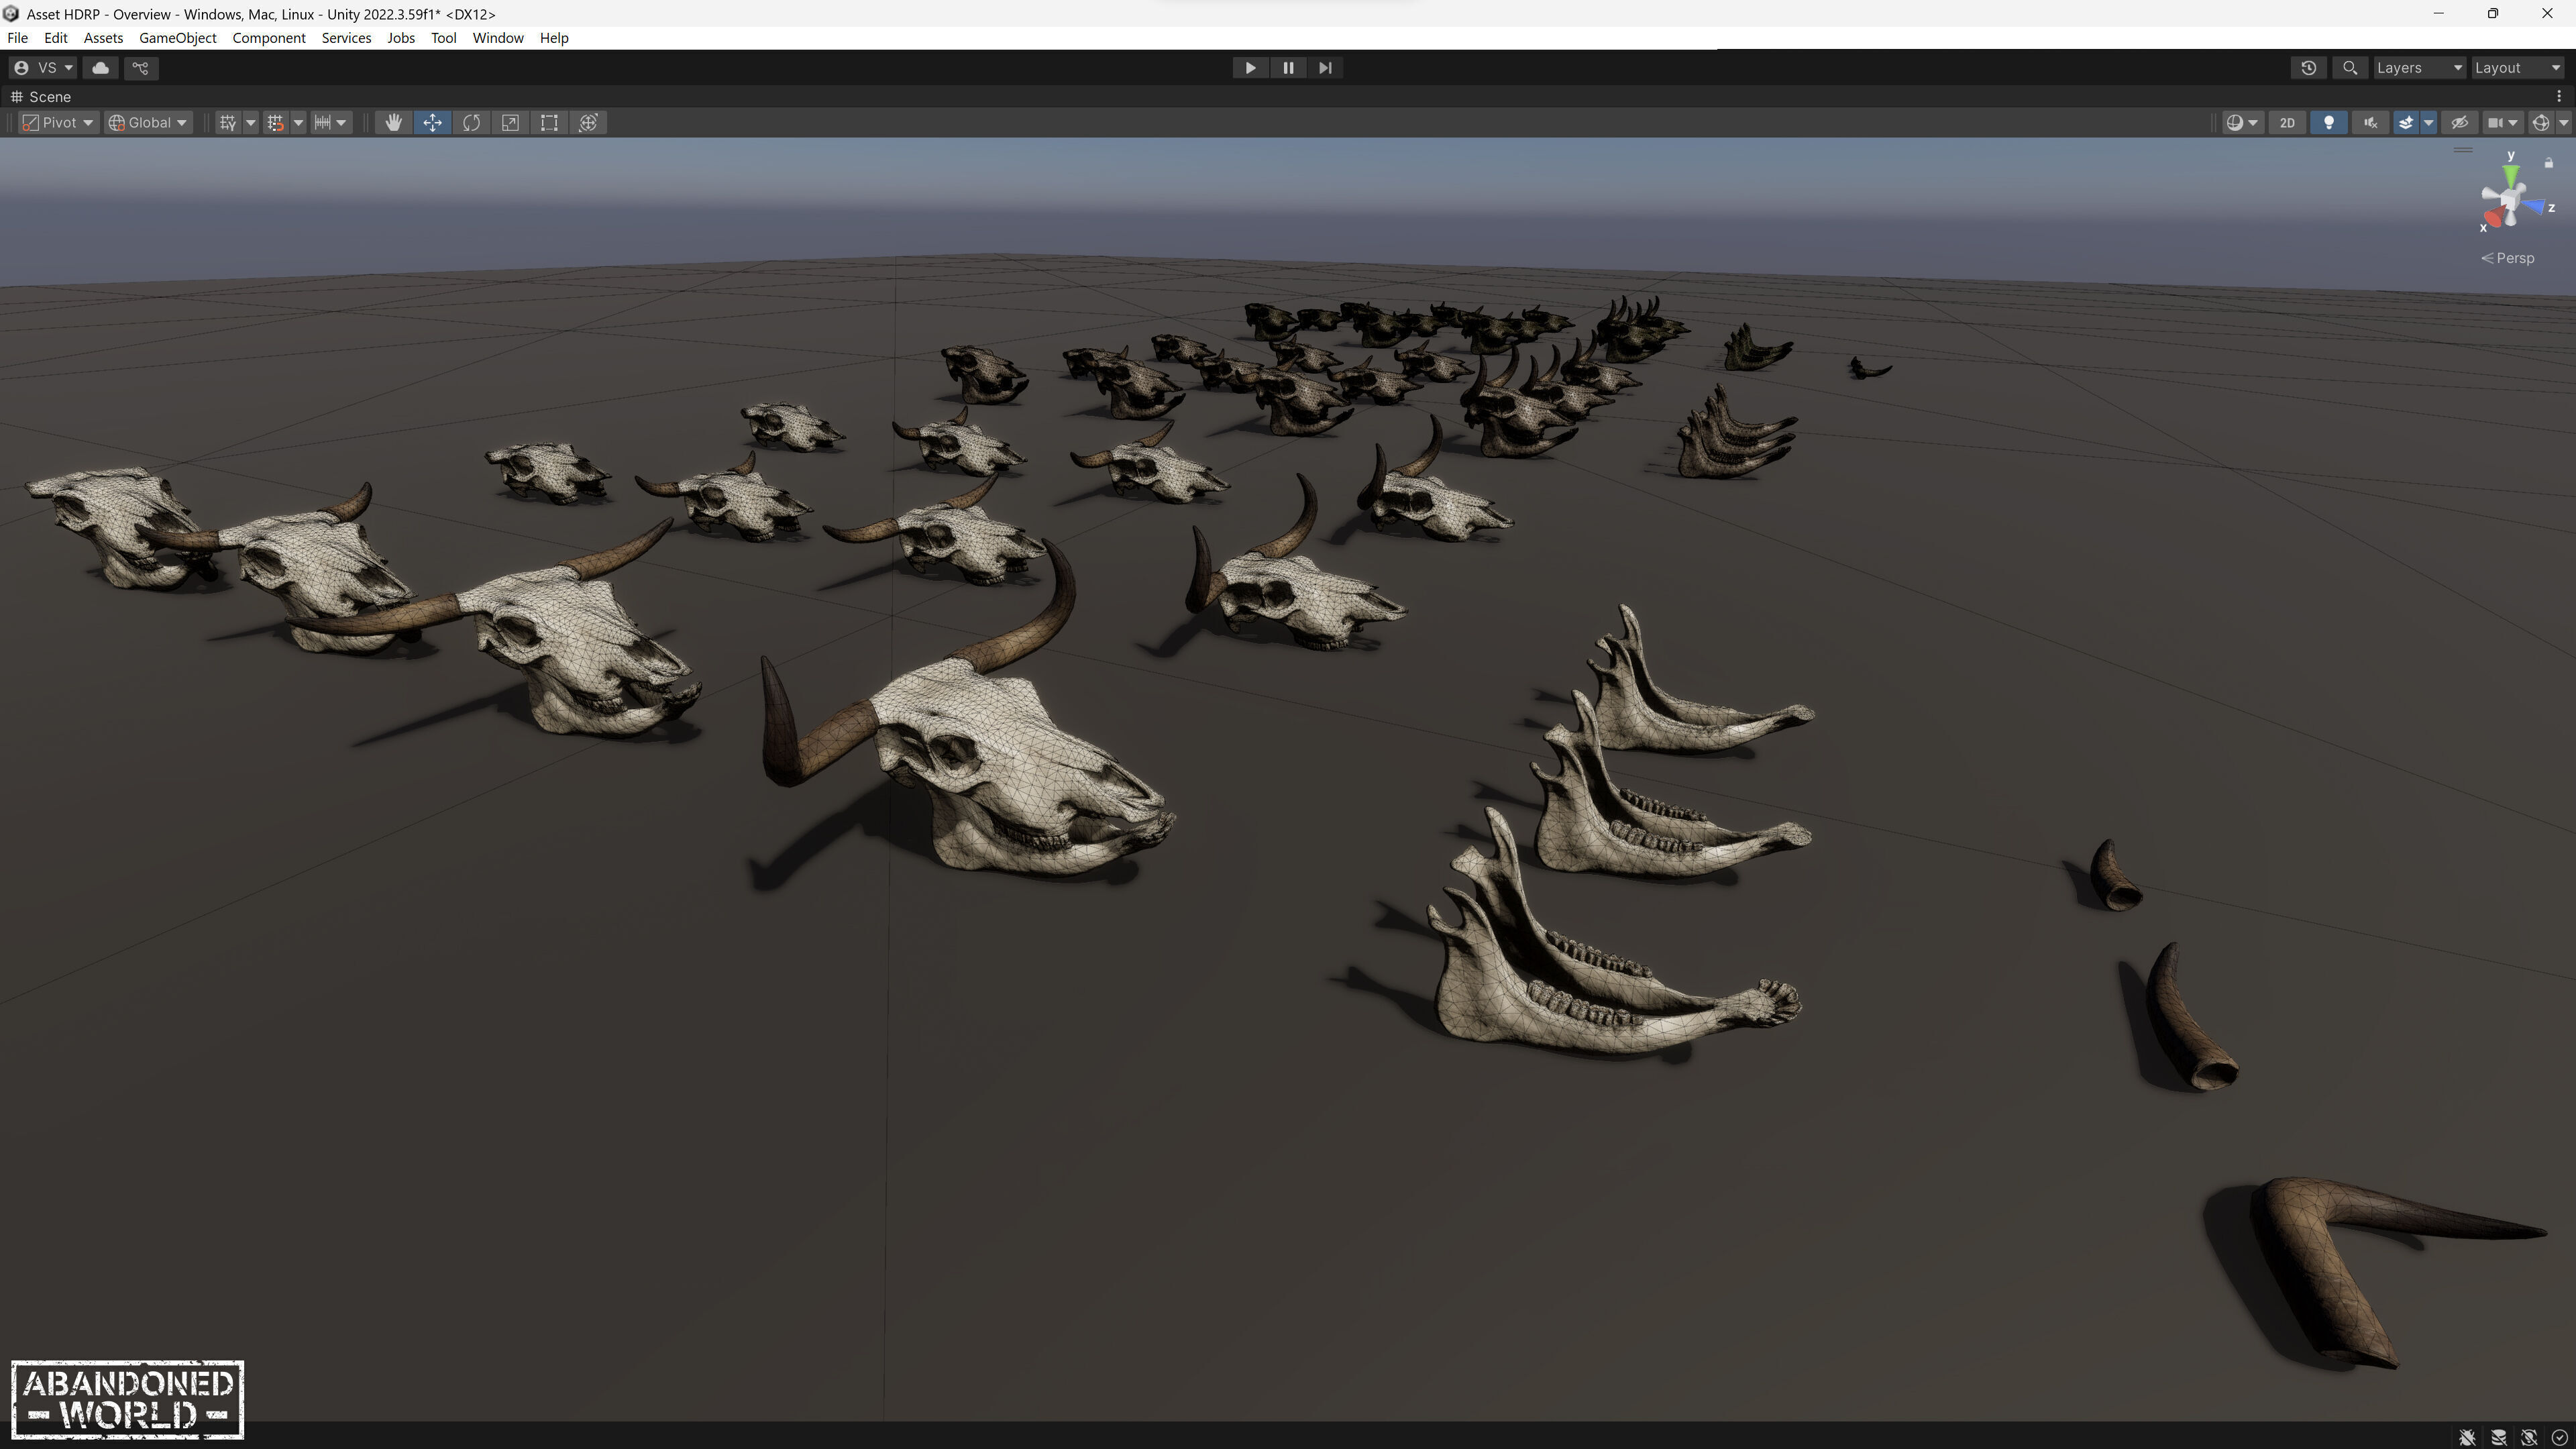Open the GameObject menu
The height and width of the screenshot is (1449, 2576).
point(177,38)
